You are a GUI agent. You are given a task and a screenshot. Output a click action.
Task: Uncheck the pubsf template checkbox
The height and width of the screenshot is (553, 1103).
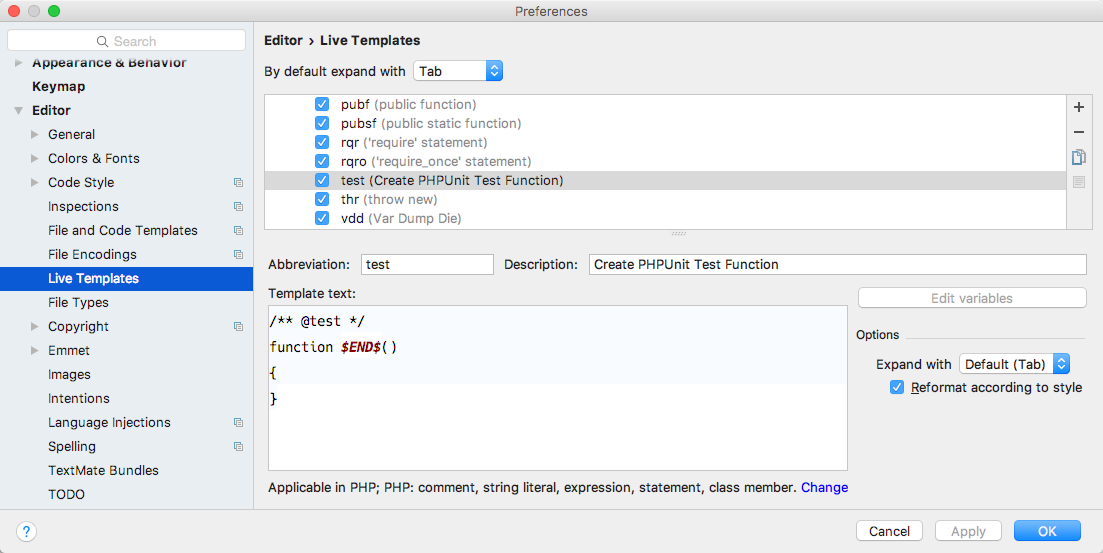point(322,123)
